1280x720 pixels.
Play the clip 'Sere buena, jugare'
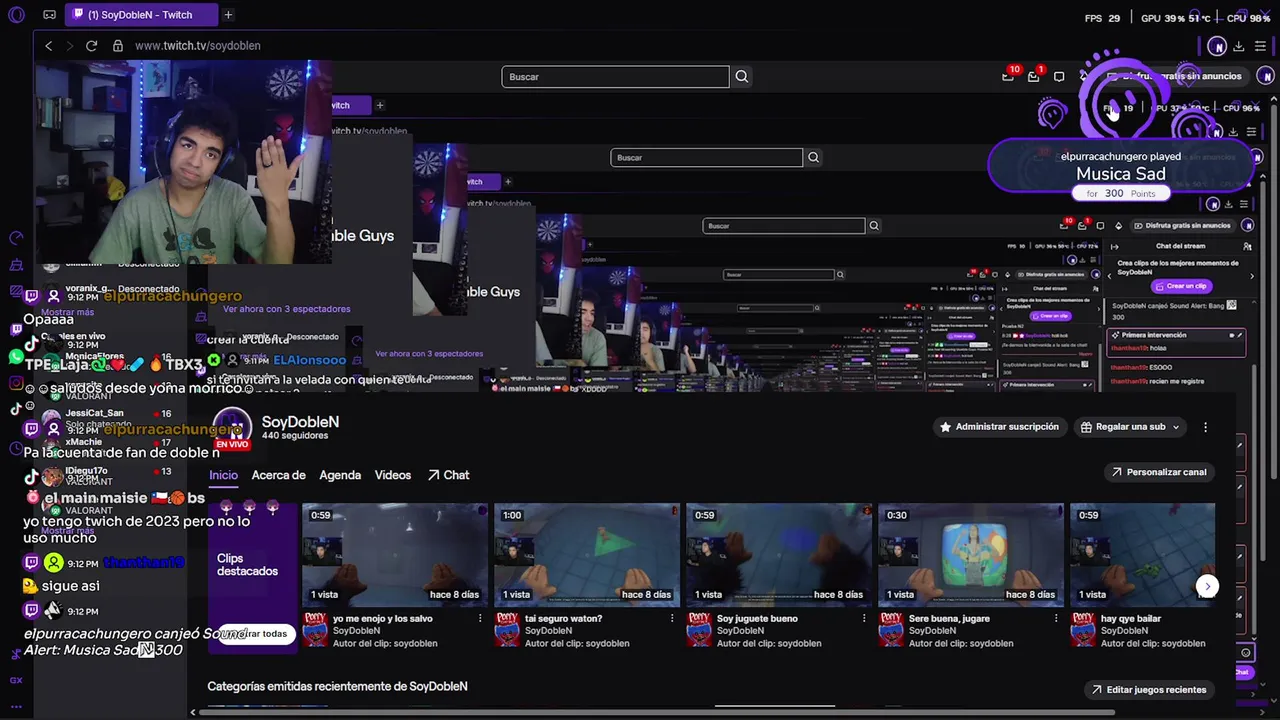(x=971, y=554)
